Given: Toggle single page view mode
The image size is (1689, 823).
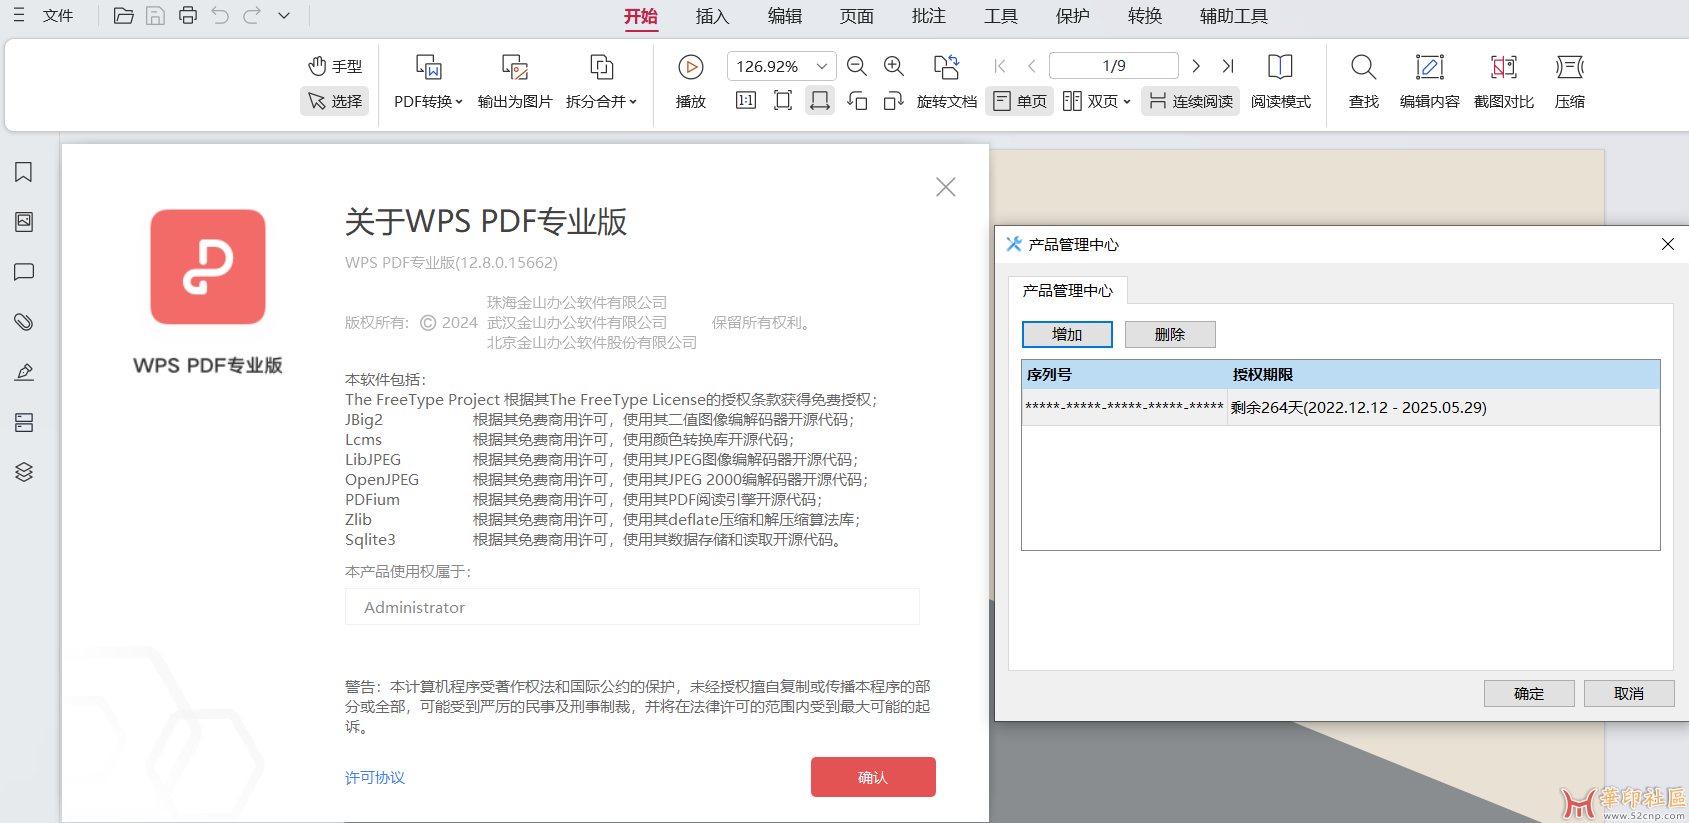Looking at the screenshot, I should tap(1020, 101).
